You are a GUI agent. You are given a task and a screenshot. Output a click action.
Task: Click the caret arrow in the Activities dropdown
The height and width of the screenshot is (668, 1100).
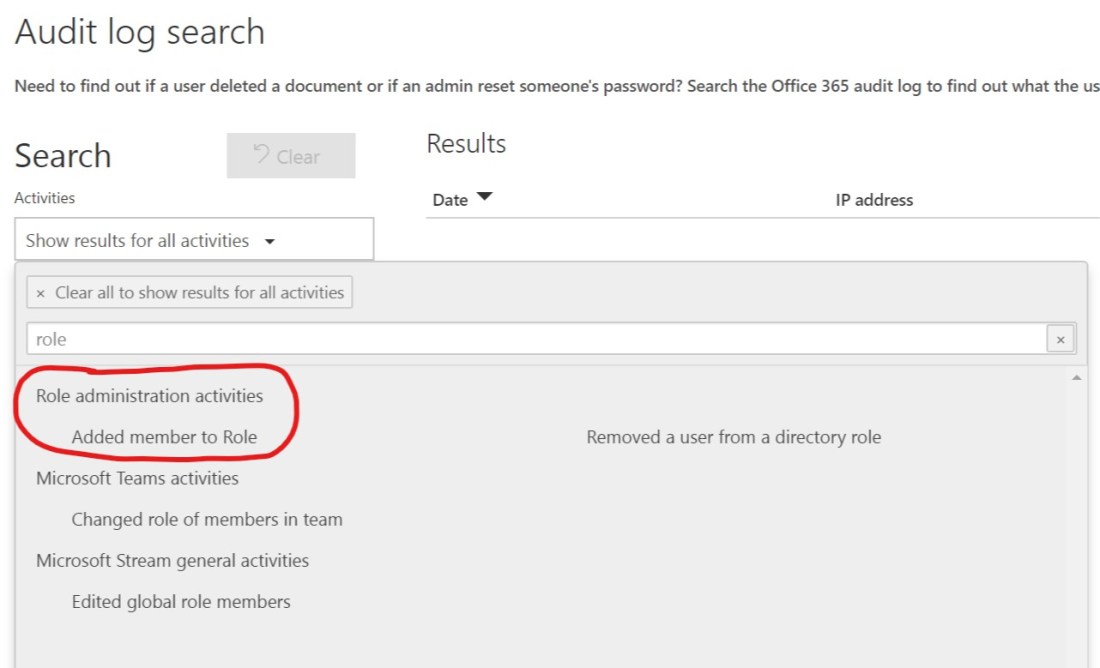coord(270,241)
